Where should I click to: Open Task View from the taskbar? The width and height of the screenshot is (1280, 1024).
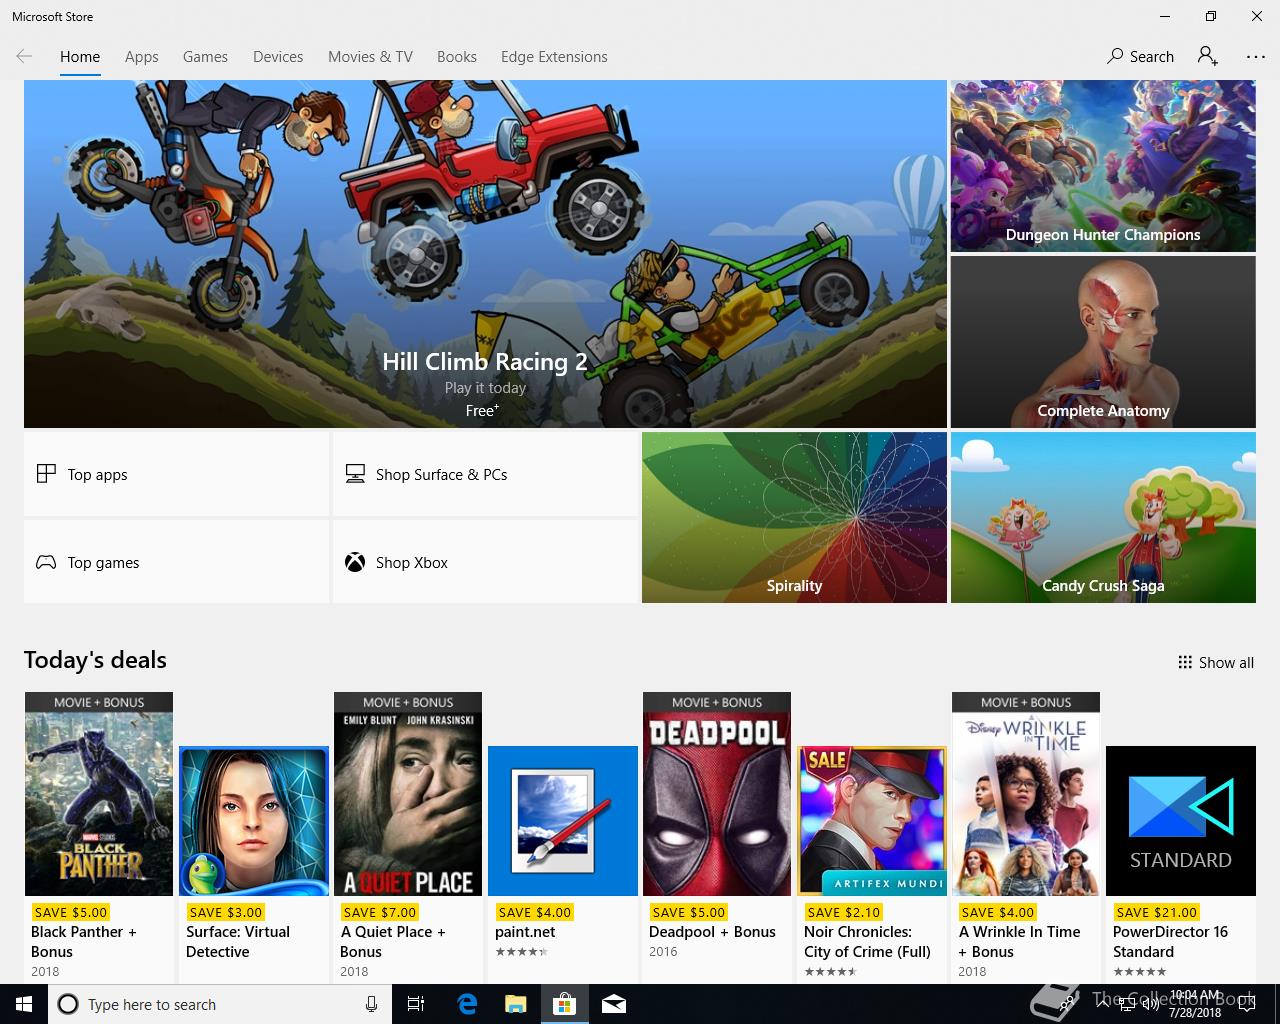[x=416, y=1004]
